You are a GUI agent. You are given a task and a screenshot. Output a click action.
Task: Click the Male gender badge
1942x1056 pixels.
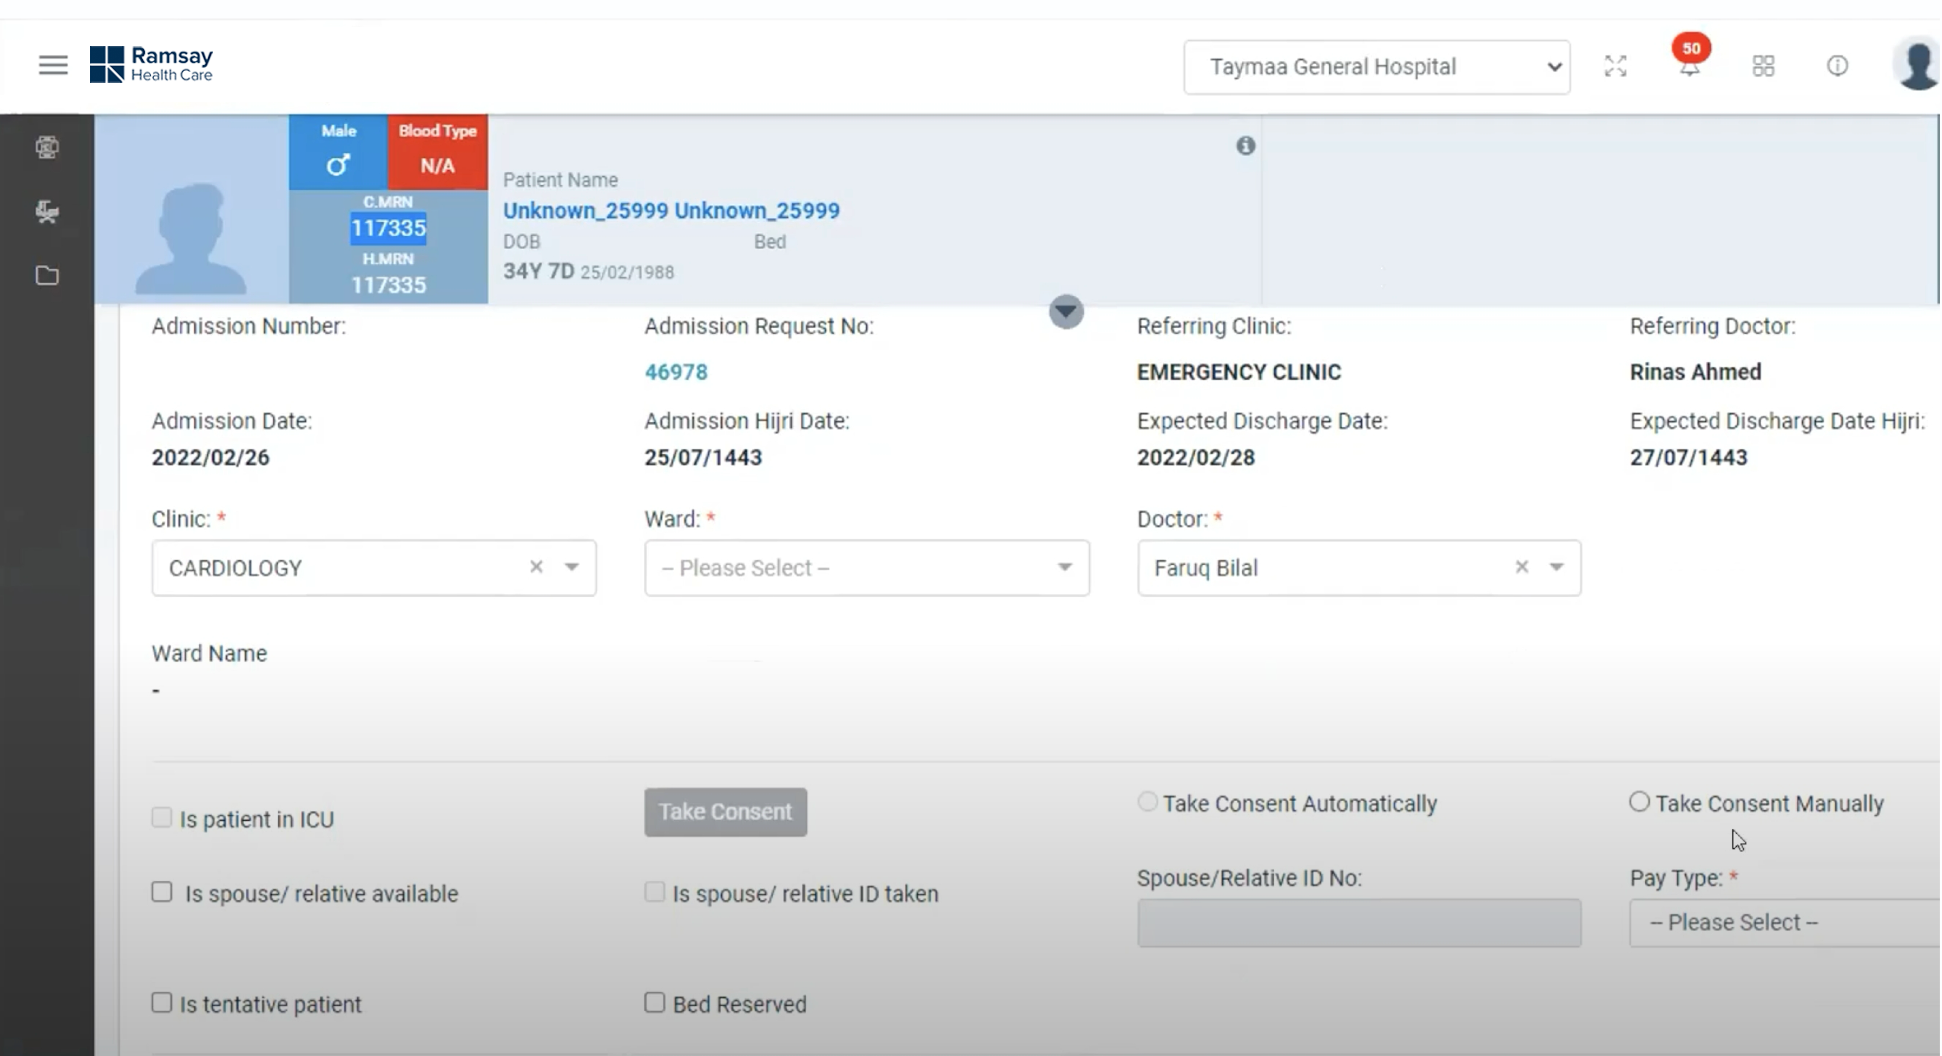coord(338,151)
